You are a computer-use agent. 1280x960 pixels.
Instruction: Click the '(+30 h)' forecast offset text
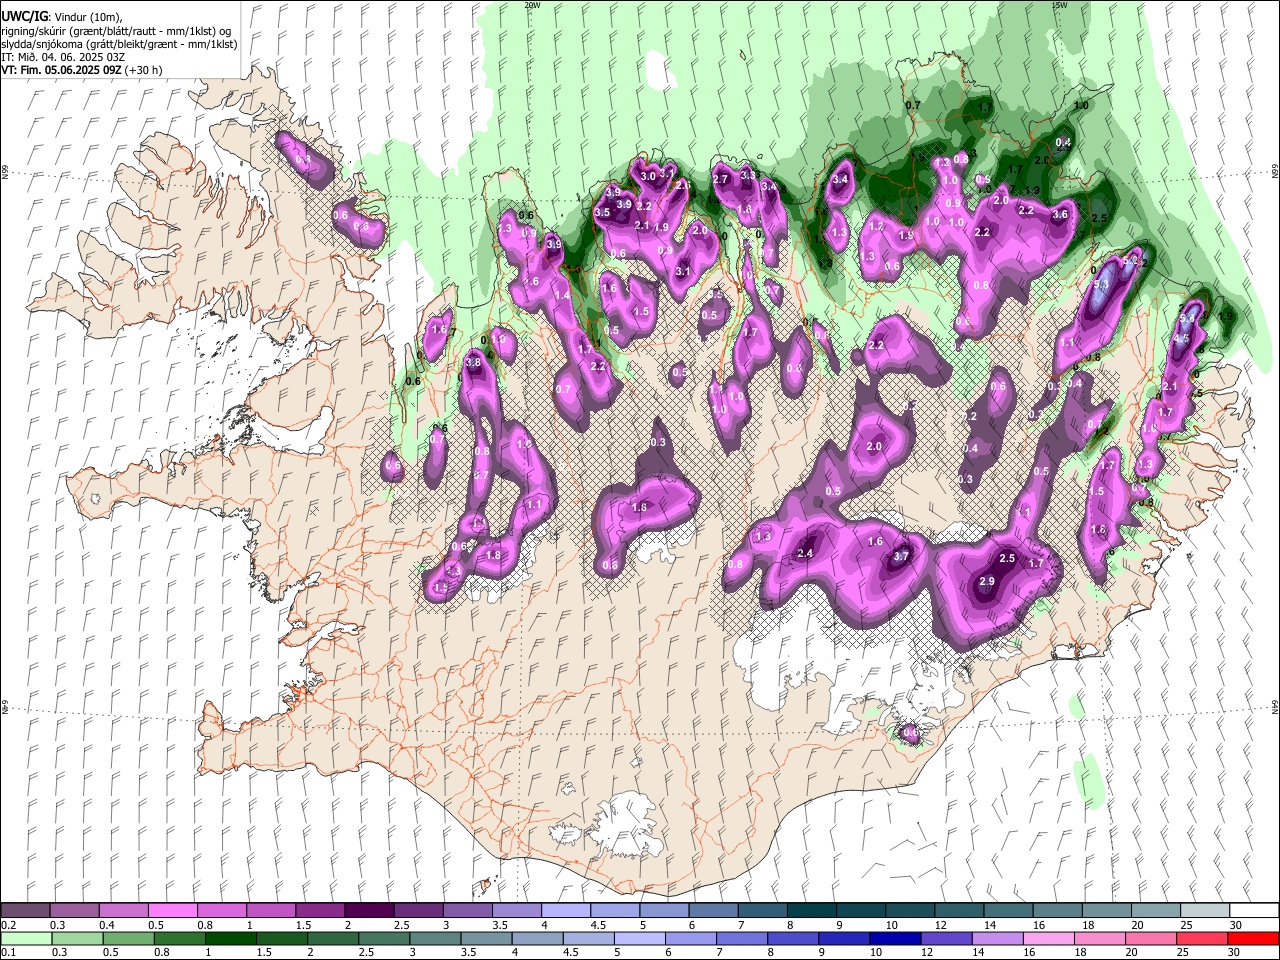[x=143, y=70]
